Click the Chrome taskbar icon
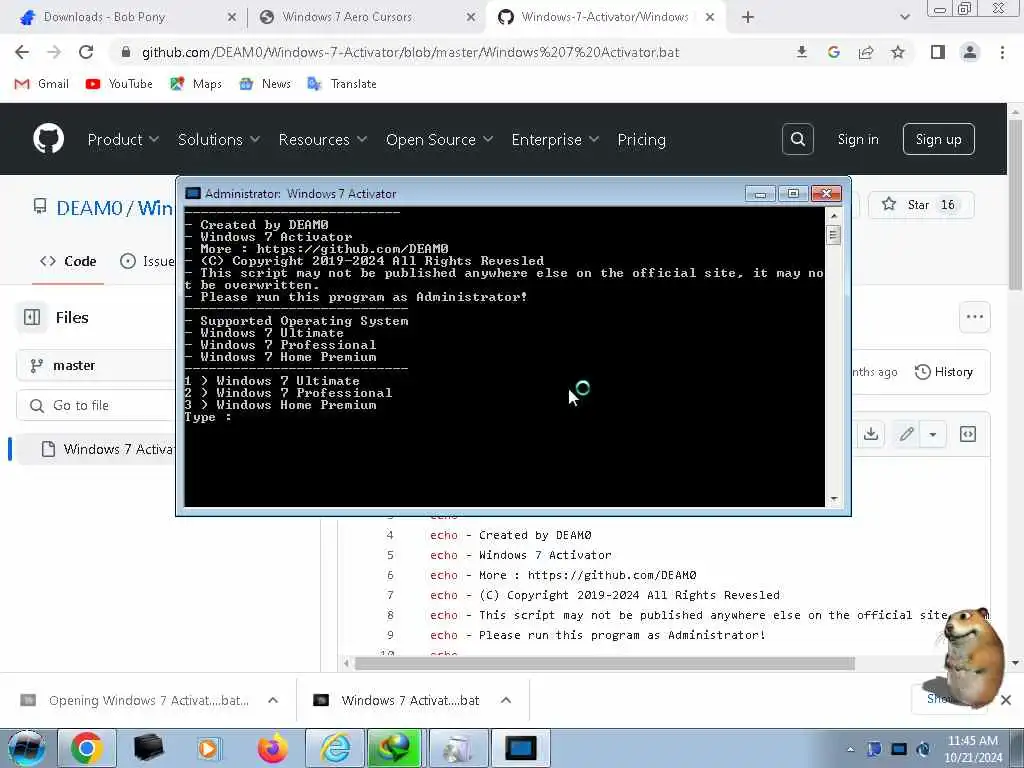1024x768 pixels. pos(87,748)
